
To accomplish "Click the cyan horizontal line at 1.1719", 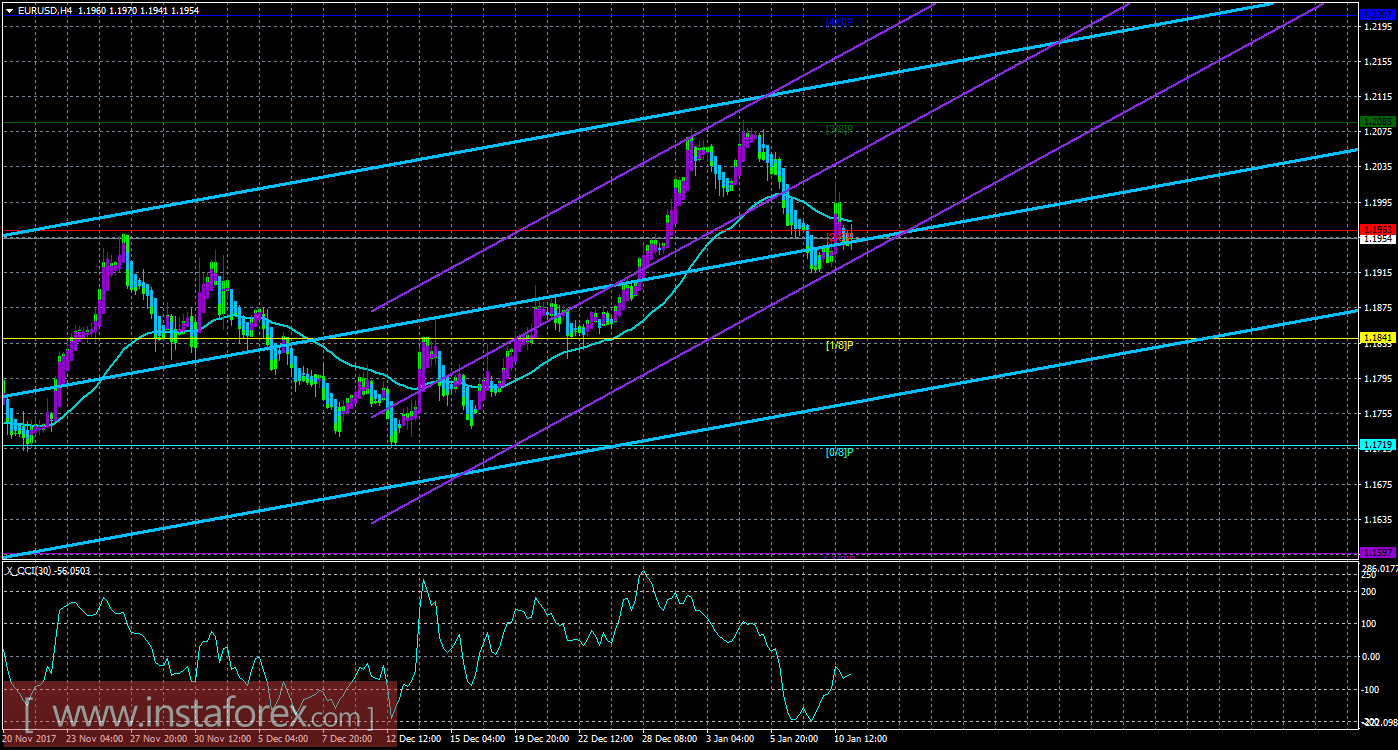I will [680, 445].
